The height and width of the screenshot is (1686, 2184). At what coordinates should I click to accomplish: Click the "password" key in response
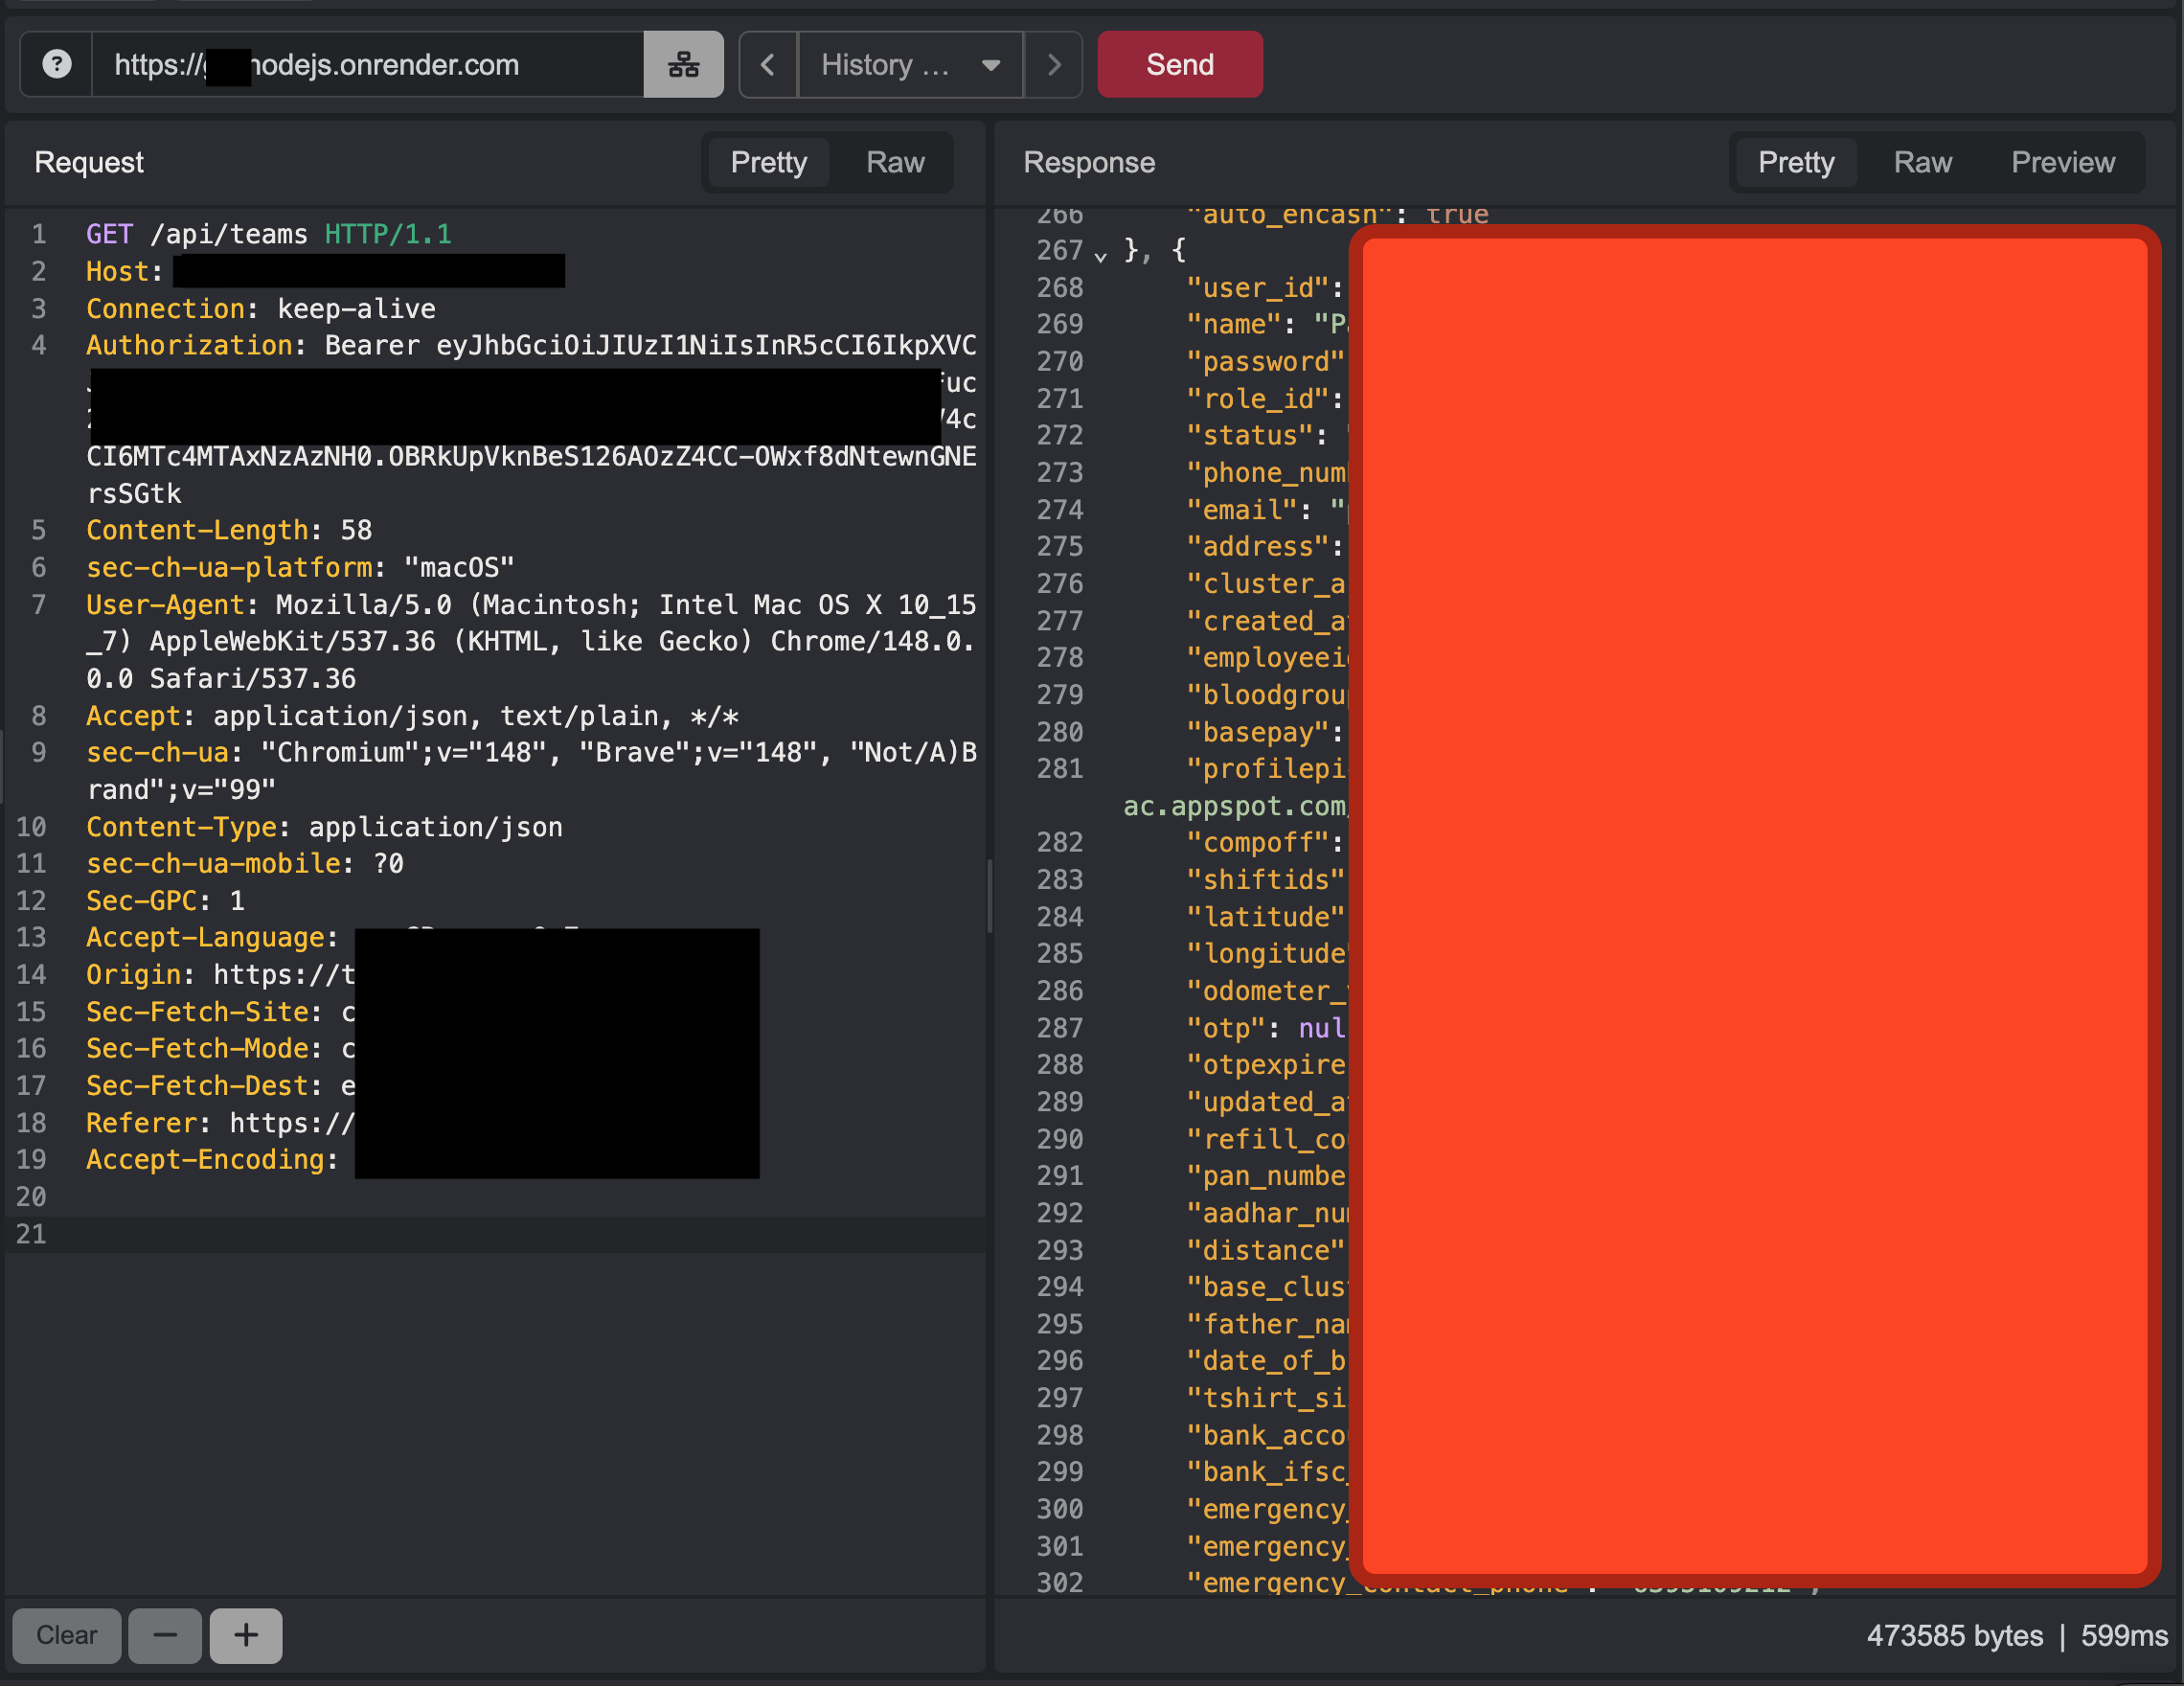coord(1265,361)
